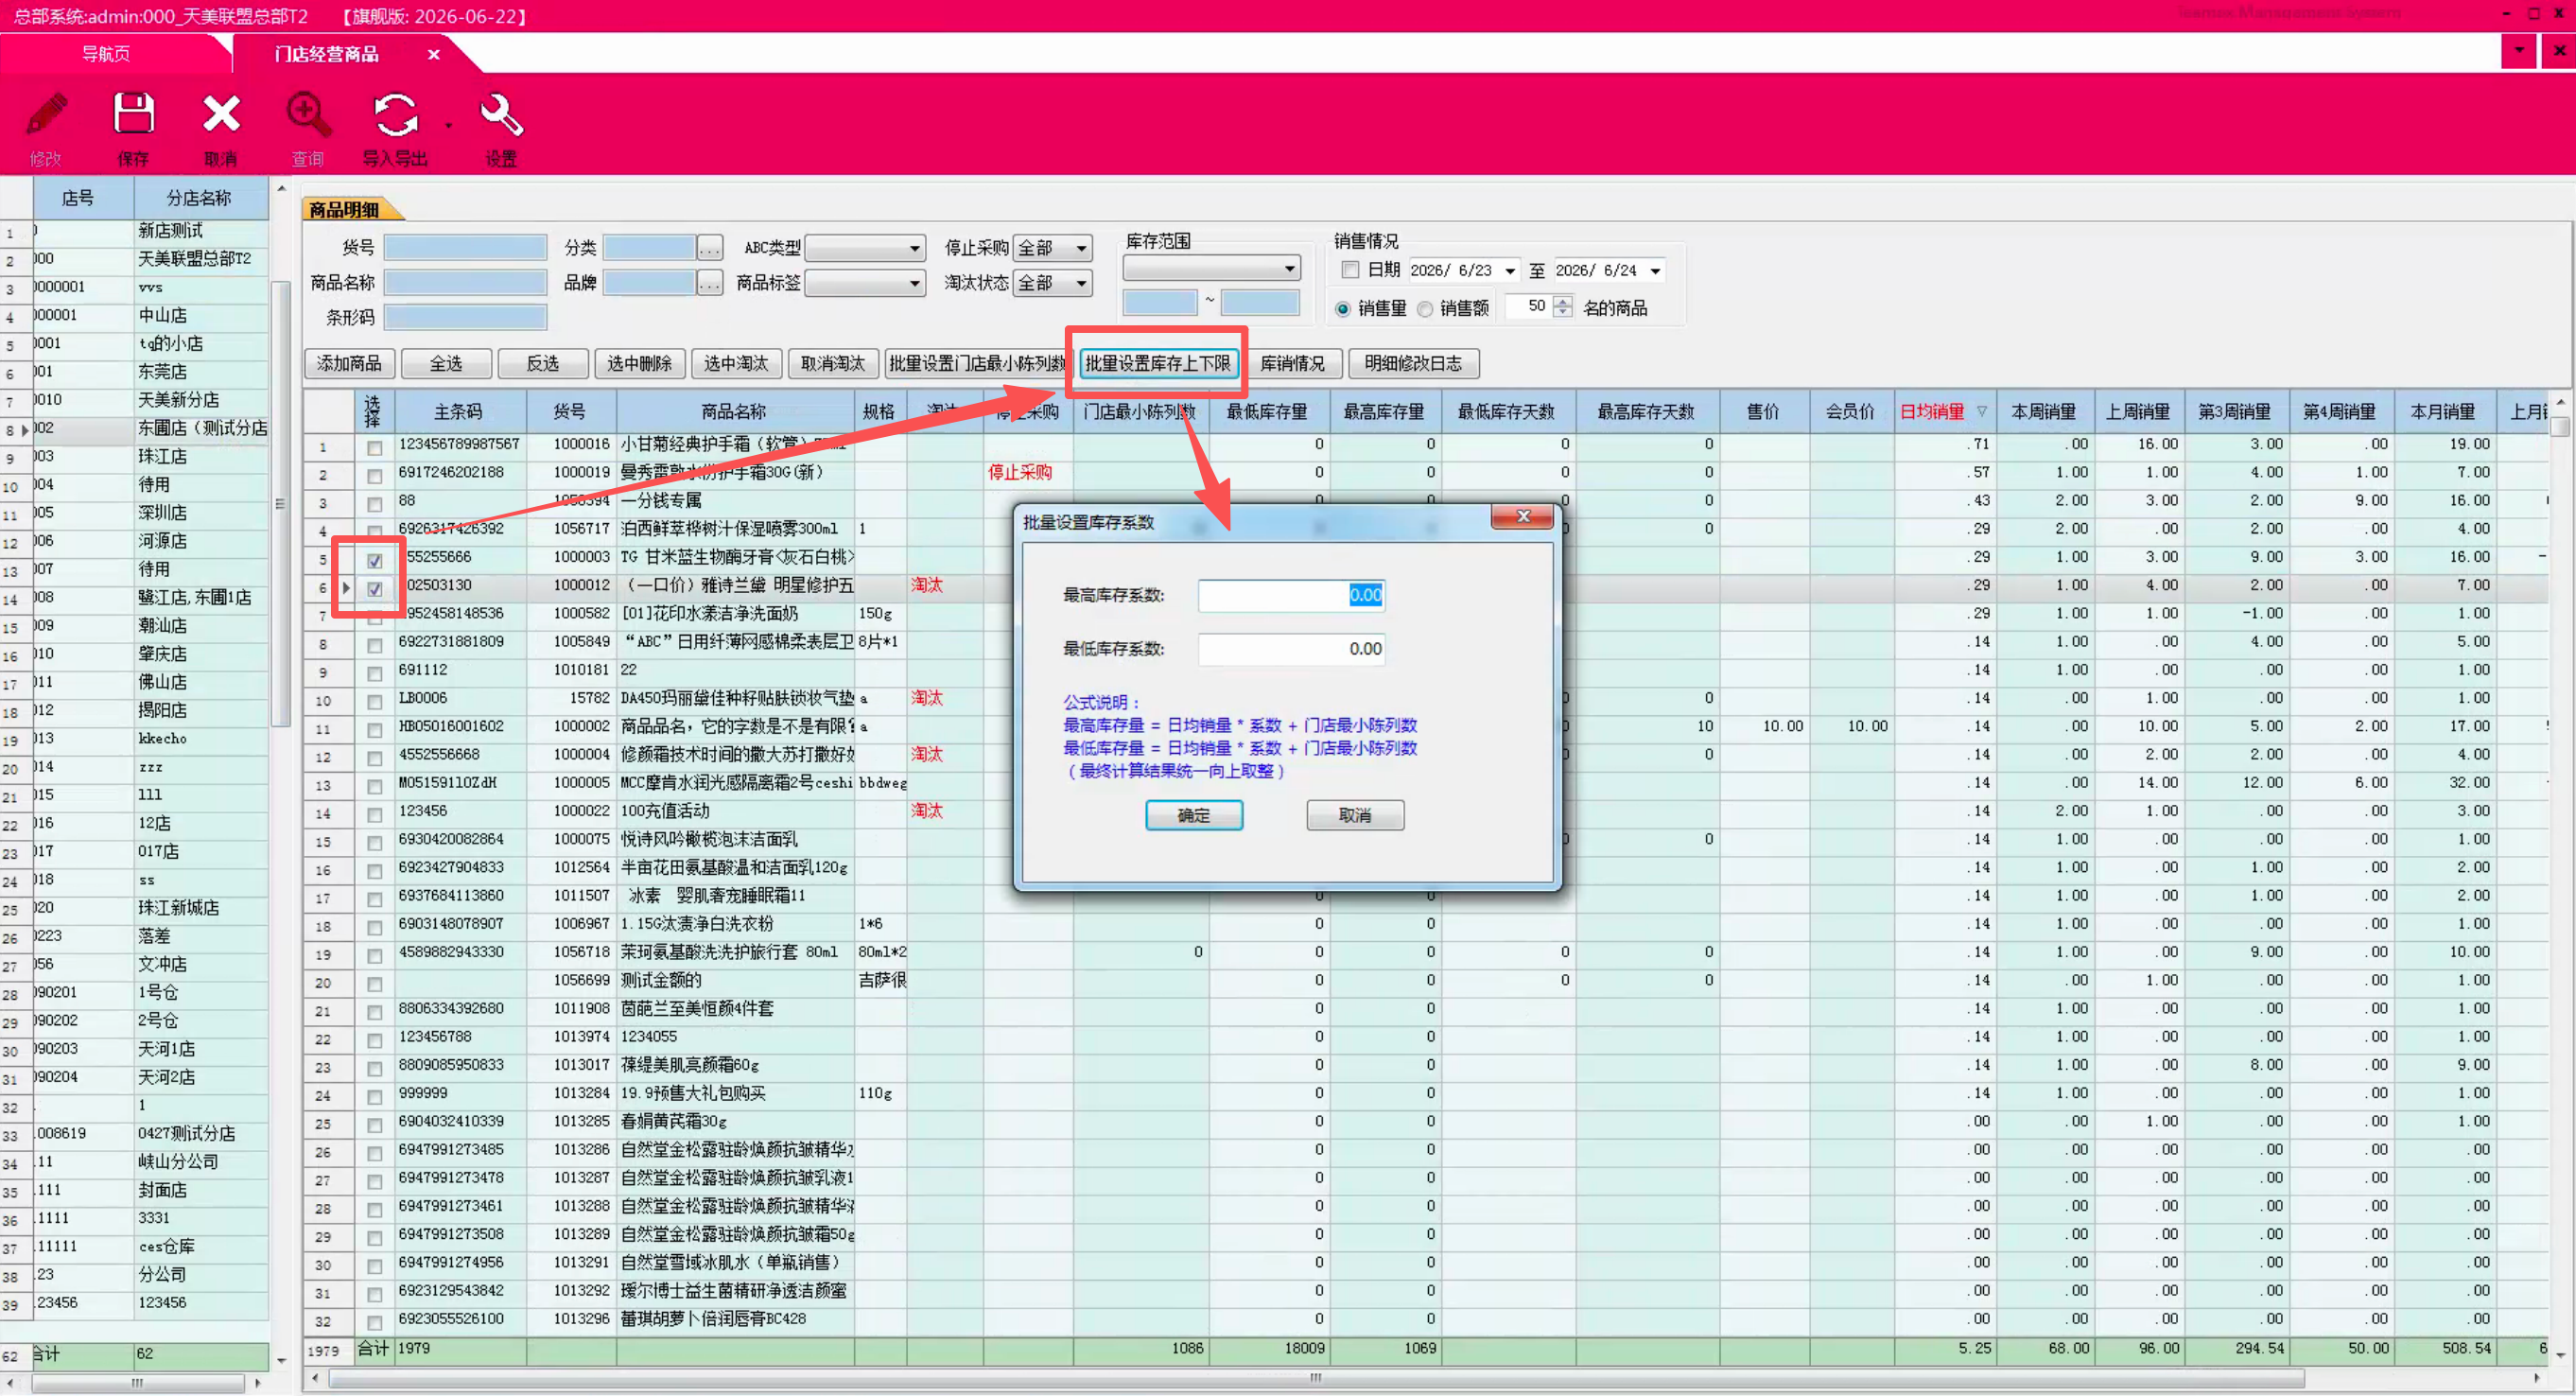The width and height of the screenshot is (2576, 1396).
Task: Select the 天美联盟总部T2 store row
Action: point(135,259)
